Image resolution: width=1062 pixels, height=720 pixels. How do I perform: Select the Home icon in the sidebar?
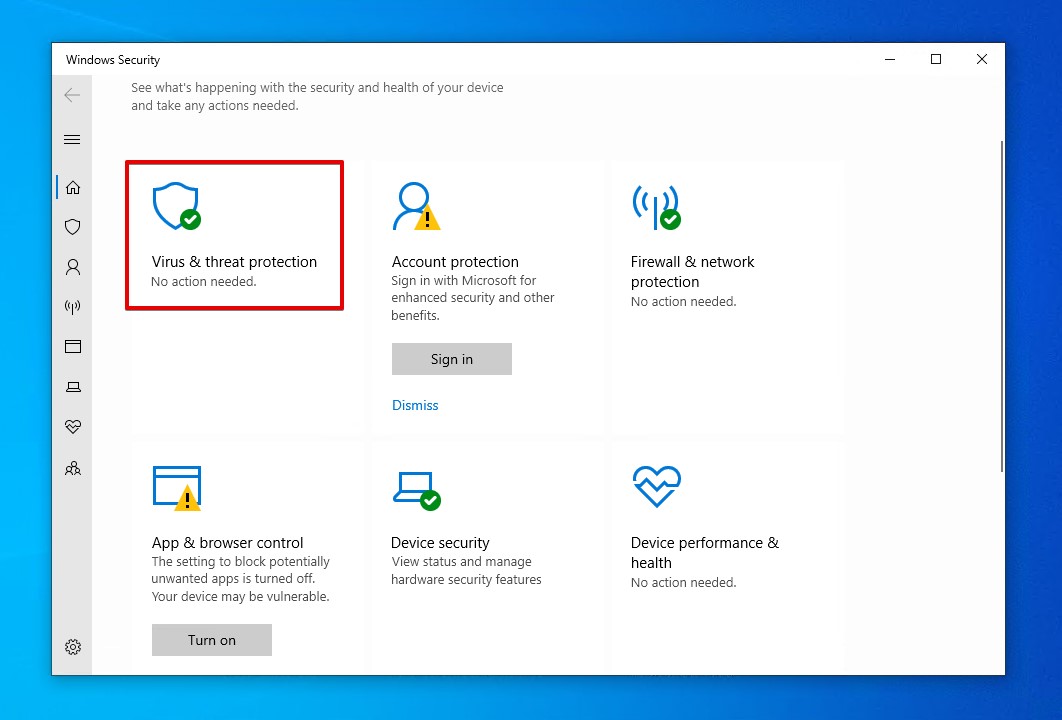pyautogui.click(x=72, y=187)
